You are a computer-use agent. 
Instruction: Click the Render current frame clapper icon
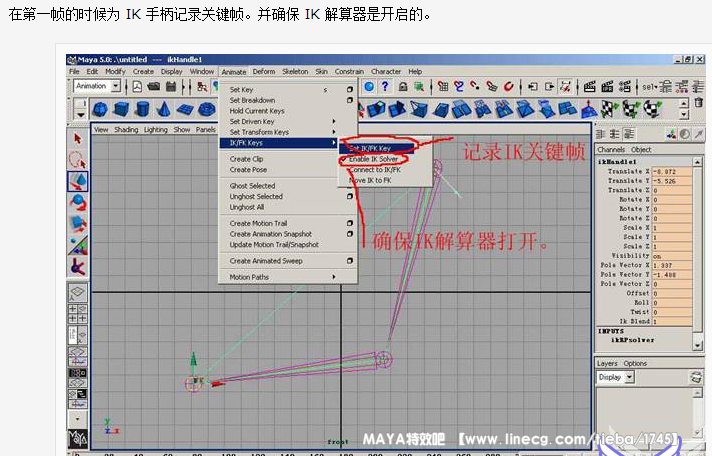click(x=589, y=86)
